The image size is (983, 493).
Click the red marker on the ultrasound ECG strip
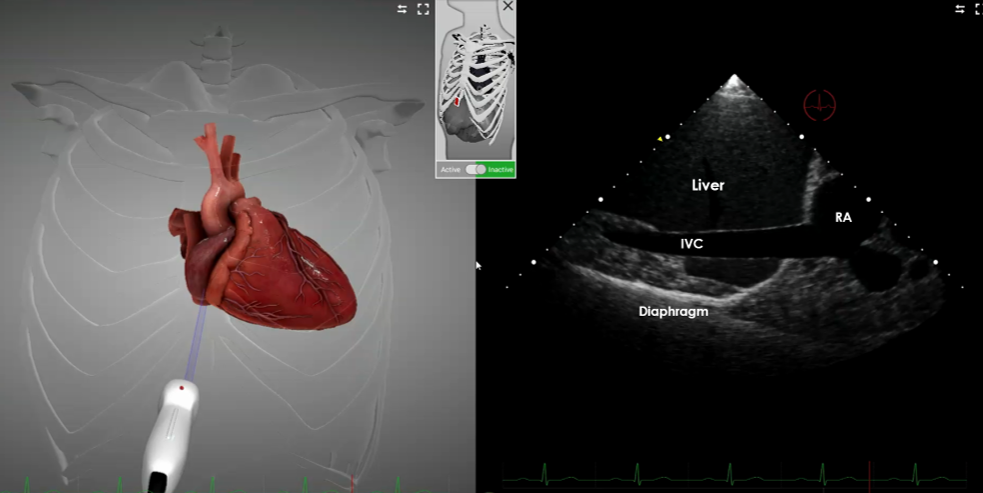tap(870, 473)
